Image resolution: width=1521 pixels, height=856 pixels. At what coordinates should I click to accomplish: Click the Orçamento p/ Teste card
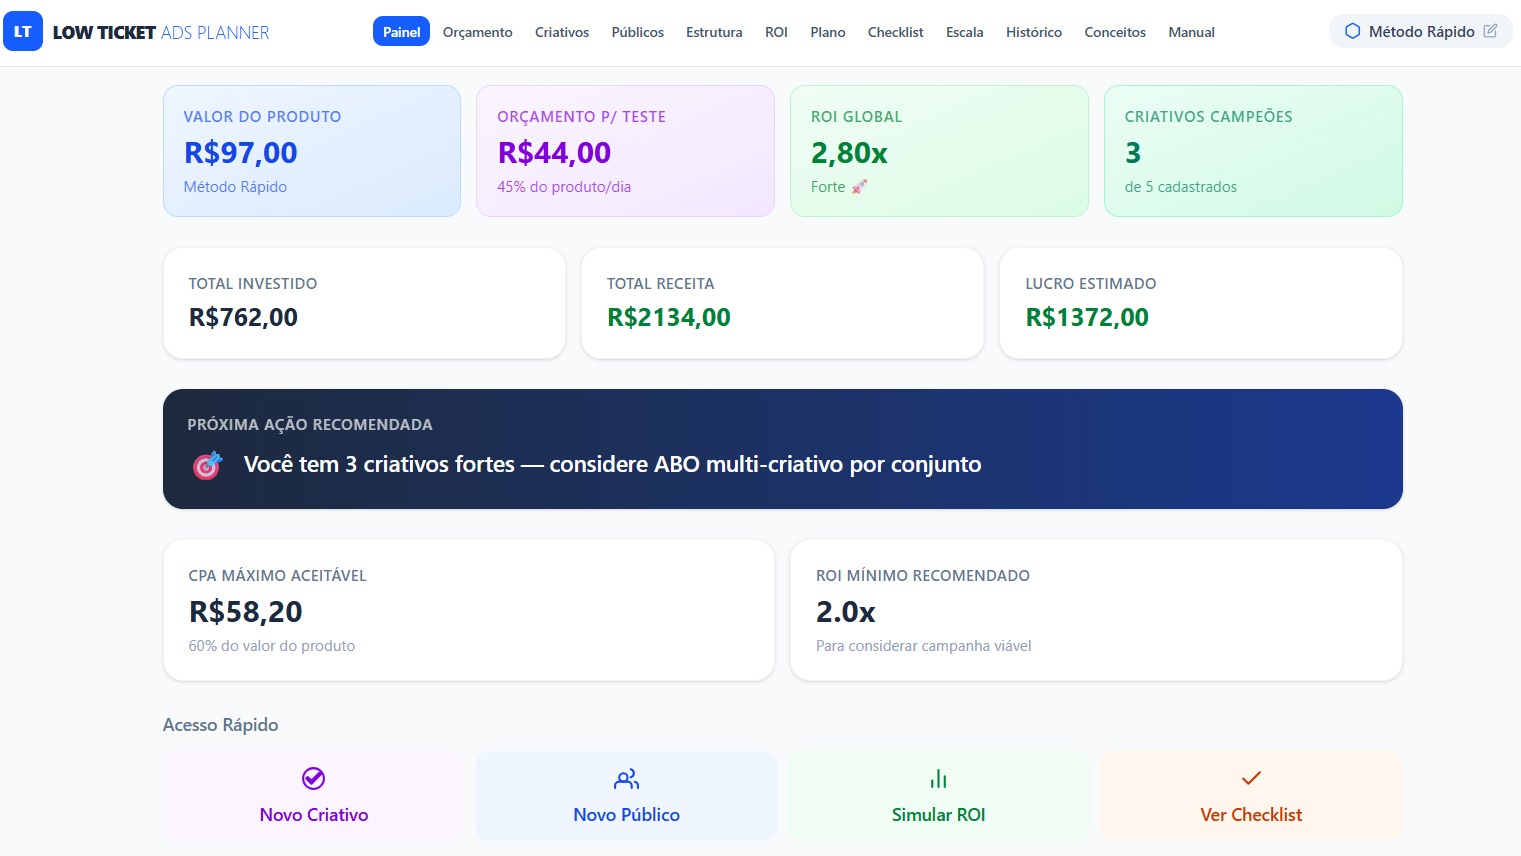click(x=625, y=151)
